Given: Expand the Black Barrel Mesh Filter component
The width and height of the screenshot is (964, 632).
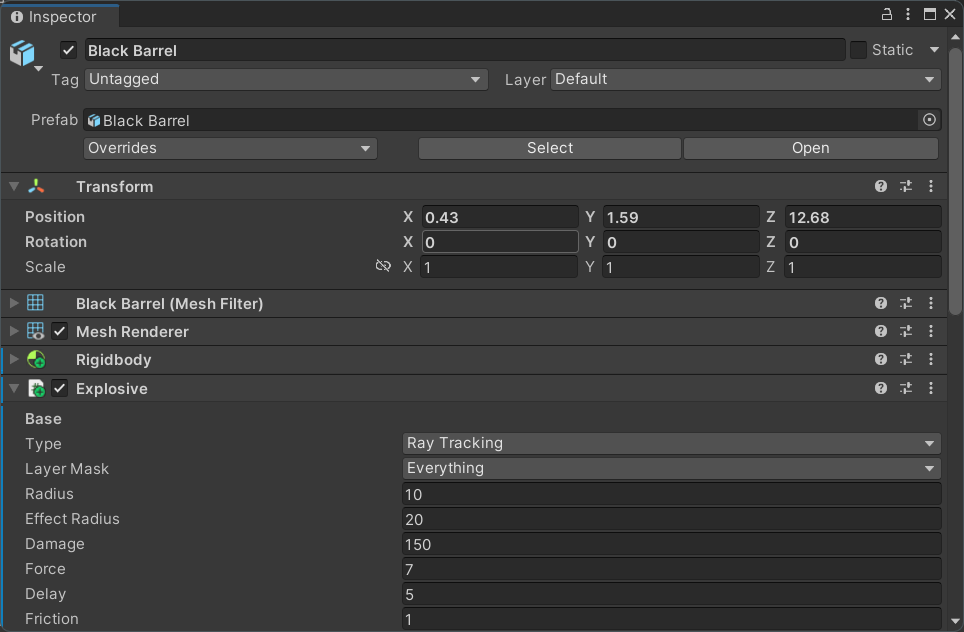Looking at the screenshot, I should 14,303.
